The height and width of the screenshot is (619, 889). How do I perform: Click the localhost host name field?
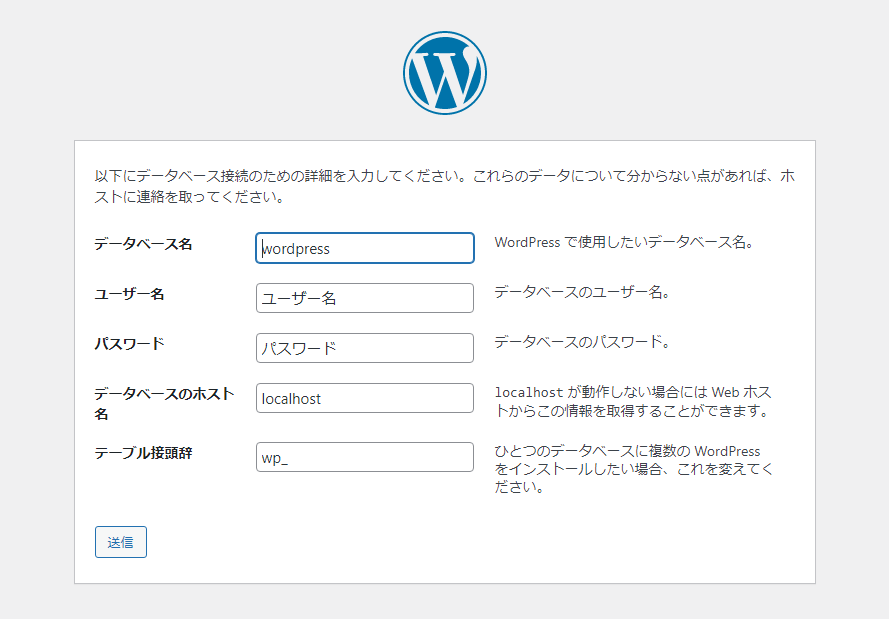[365, 398]
